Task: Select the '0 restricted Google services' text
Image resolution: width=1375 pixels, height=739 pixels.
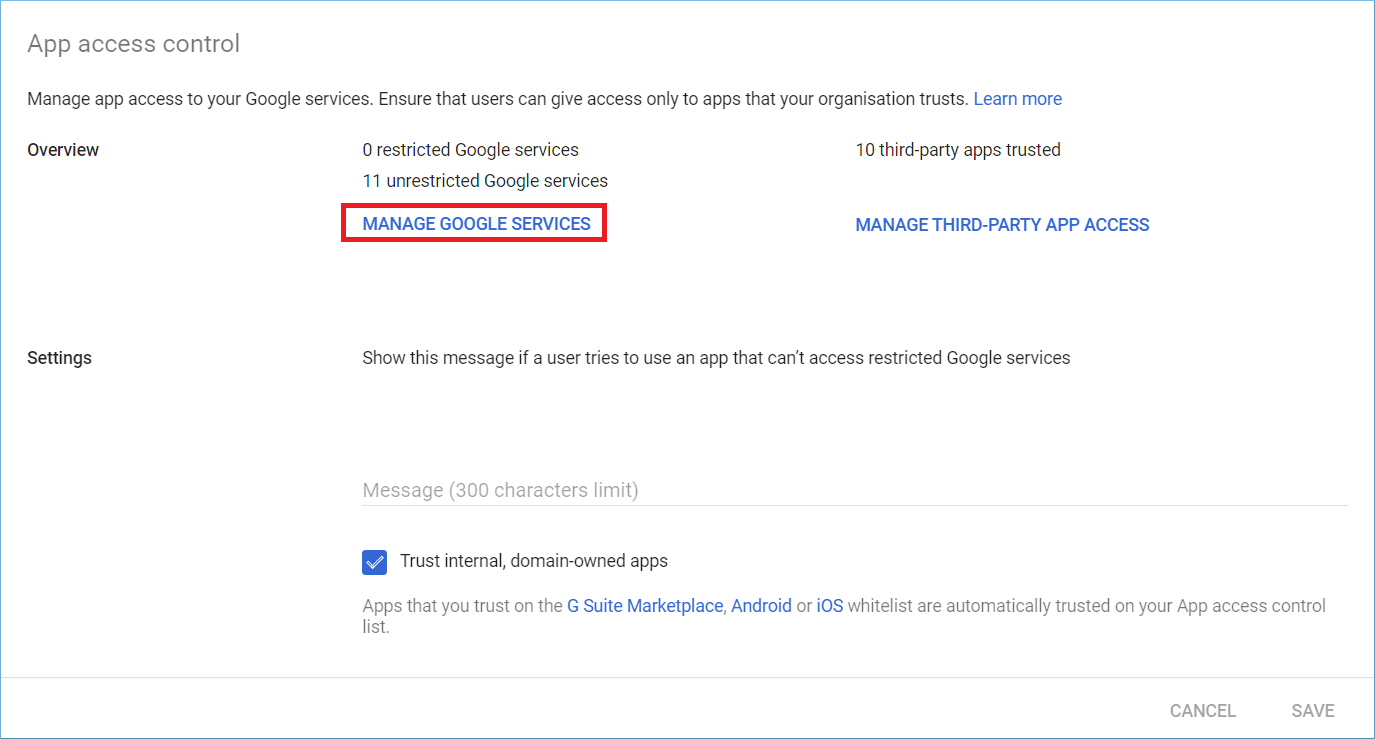Action: click(470, 150)
